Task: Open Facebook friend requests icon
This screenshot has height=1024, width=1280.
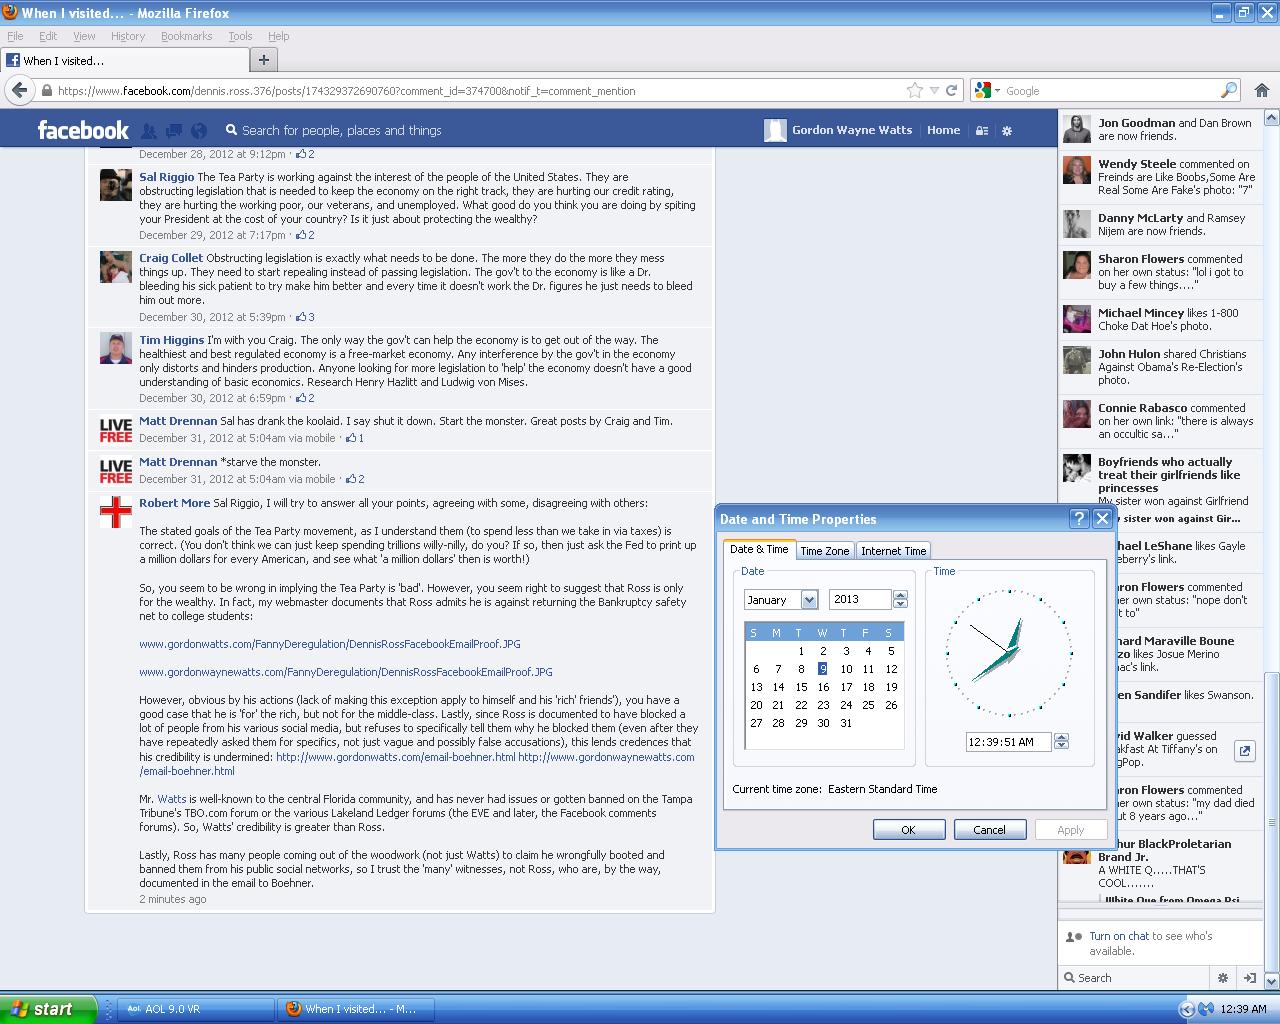Action: tap(149, 130)
